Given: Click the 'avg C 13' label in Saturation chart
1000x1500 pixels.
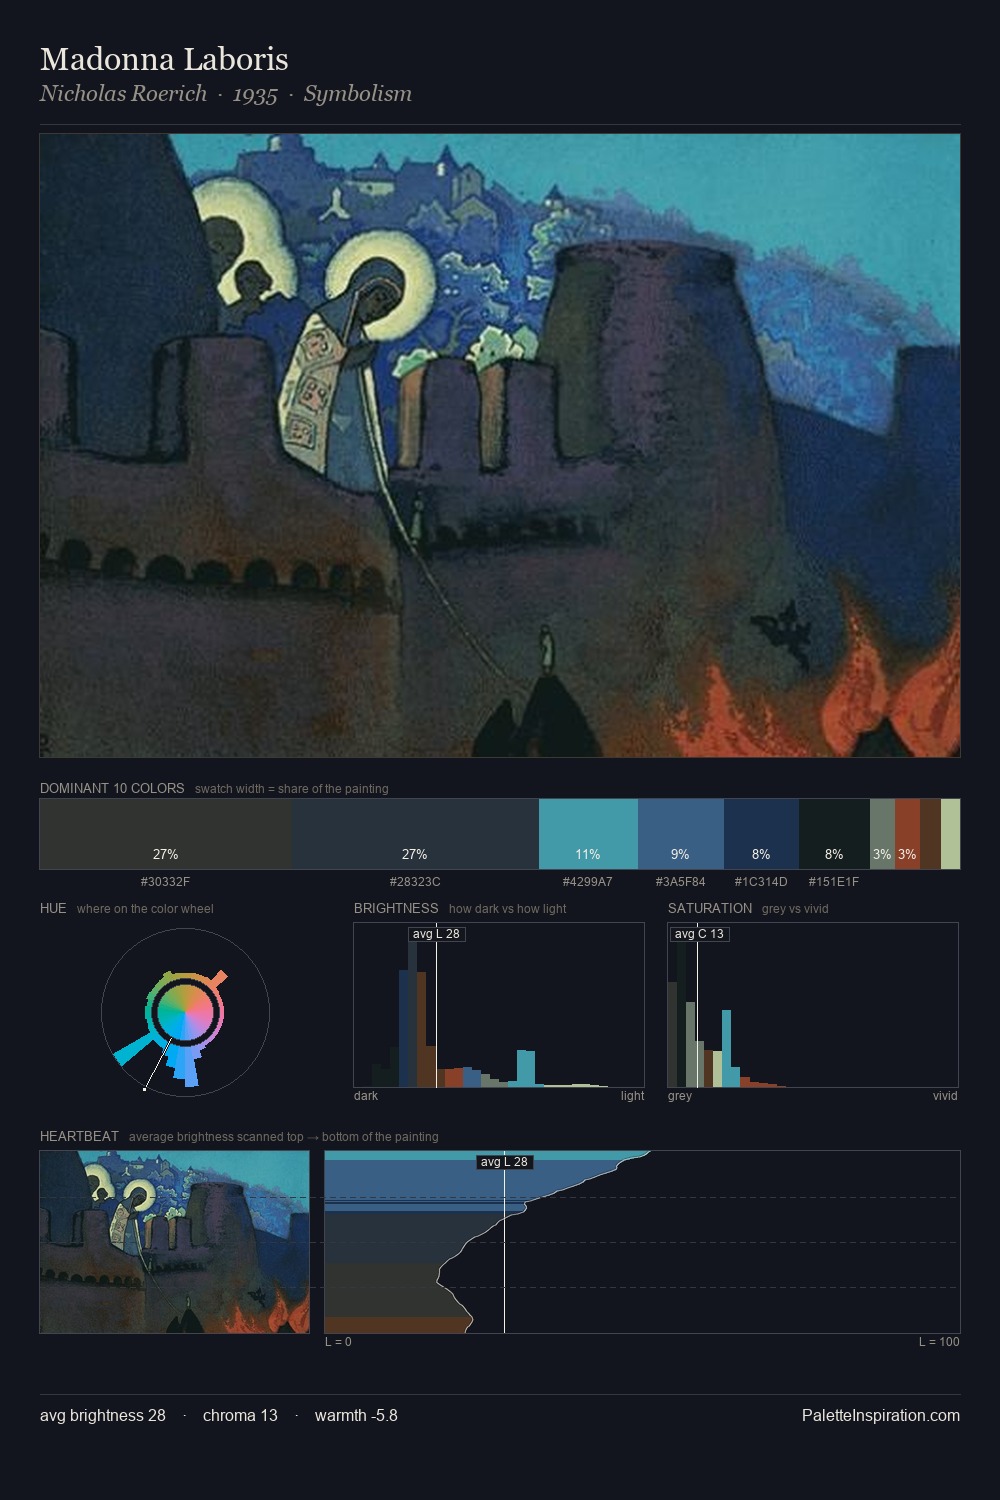Looking at the screenshot, I should 699,934.
